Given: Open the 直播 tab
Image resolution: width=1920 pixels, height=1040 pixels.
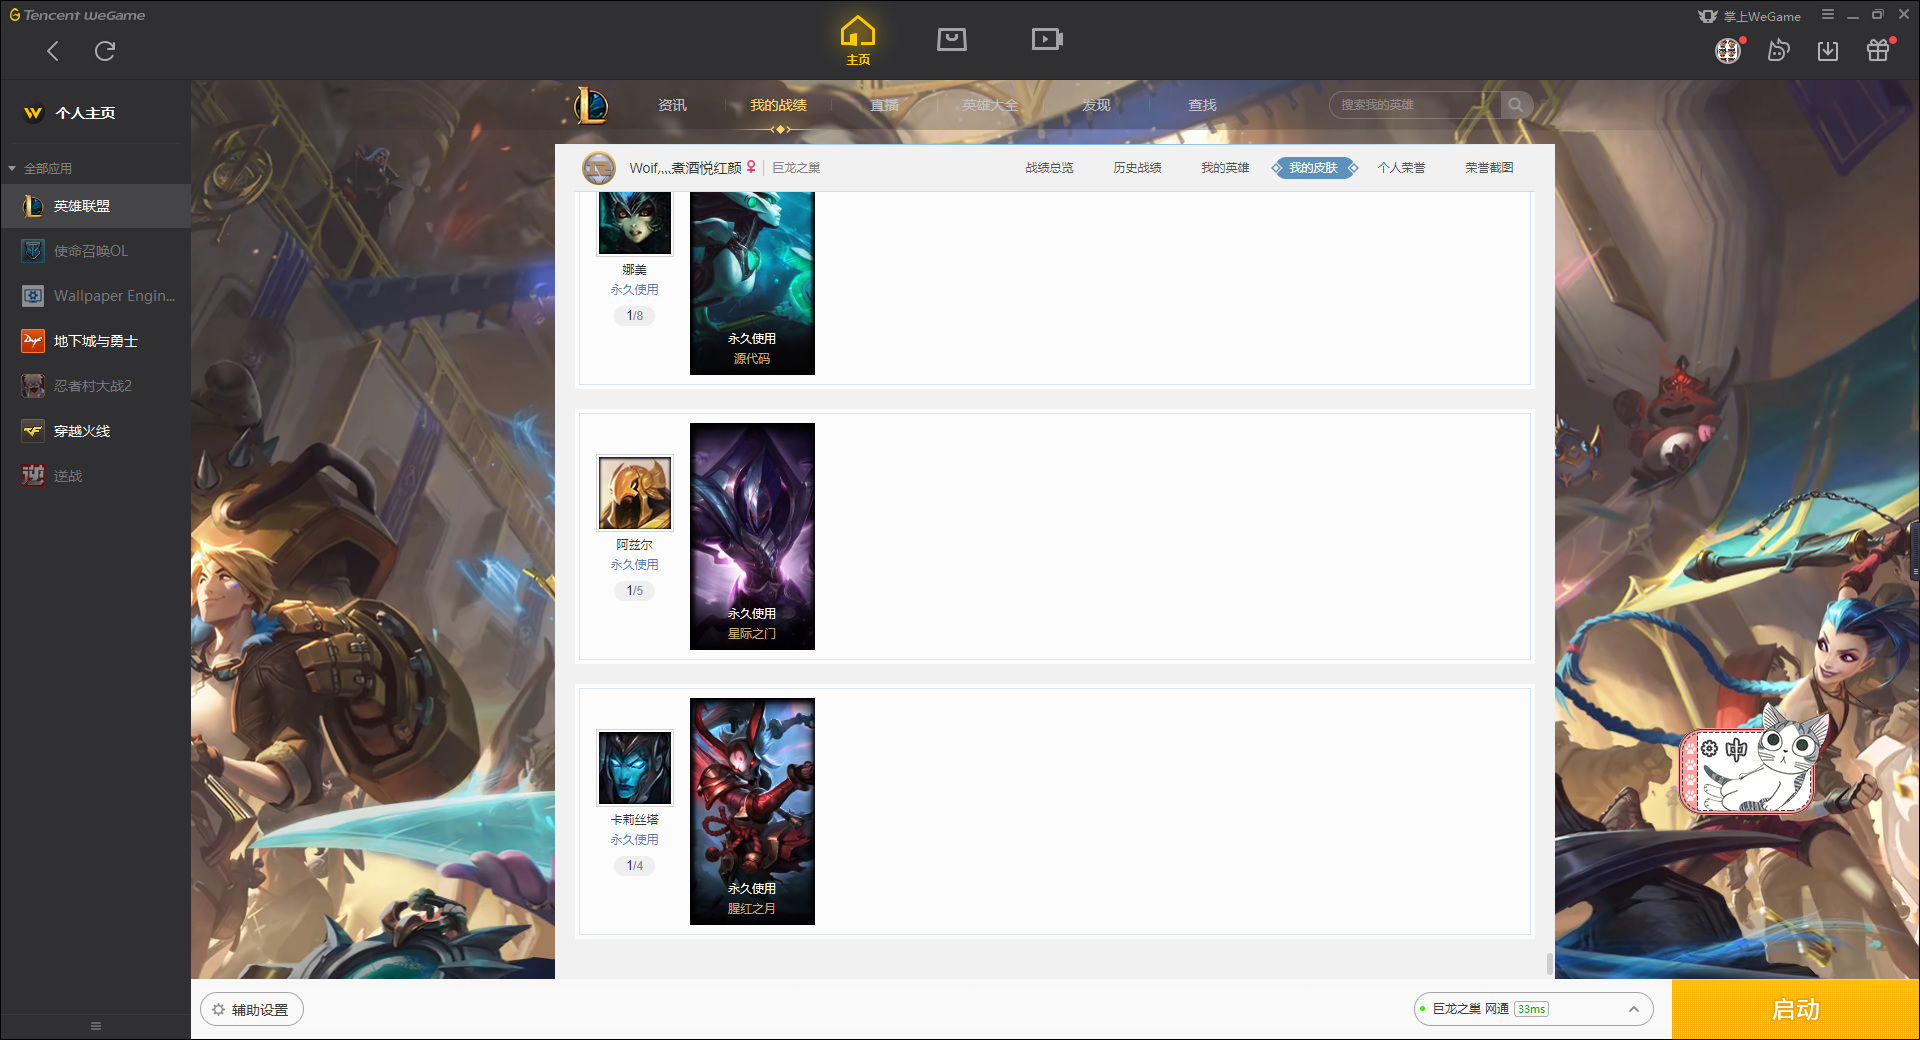Looking at the screenshot, I should (884, 105).
